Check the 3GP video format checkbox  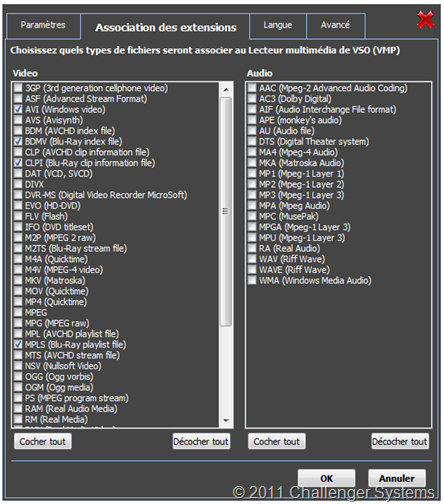pos(18,88)
